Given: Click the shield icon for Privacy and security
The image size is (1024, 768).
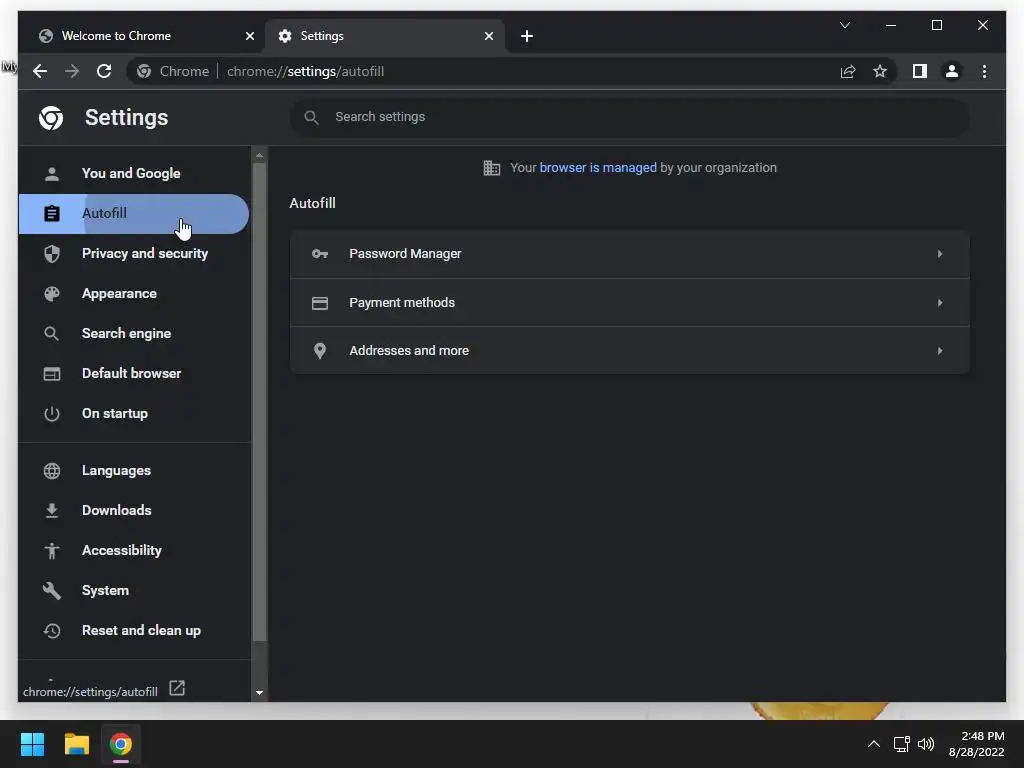Looking at the screenshot, I should tap(52, 253).
